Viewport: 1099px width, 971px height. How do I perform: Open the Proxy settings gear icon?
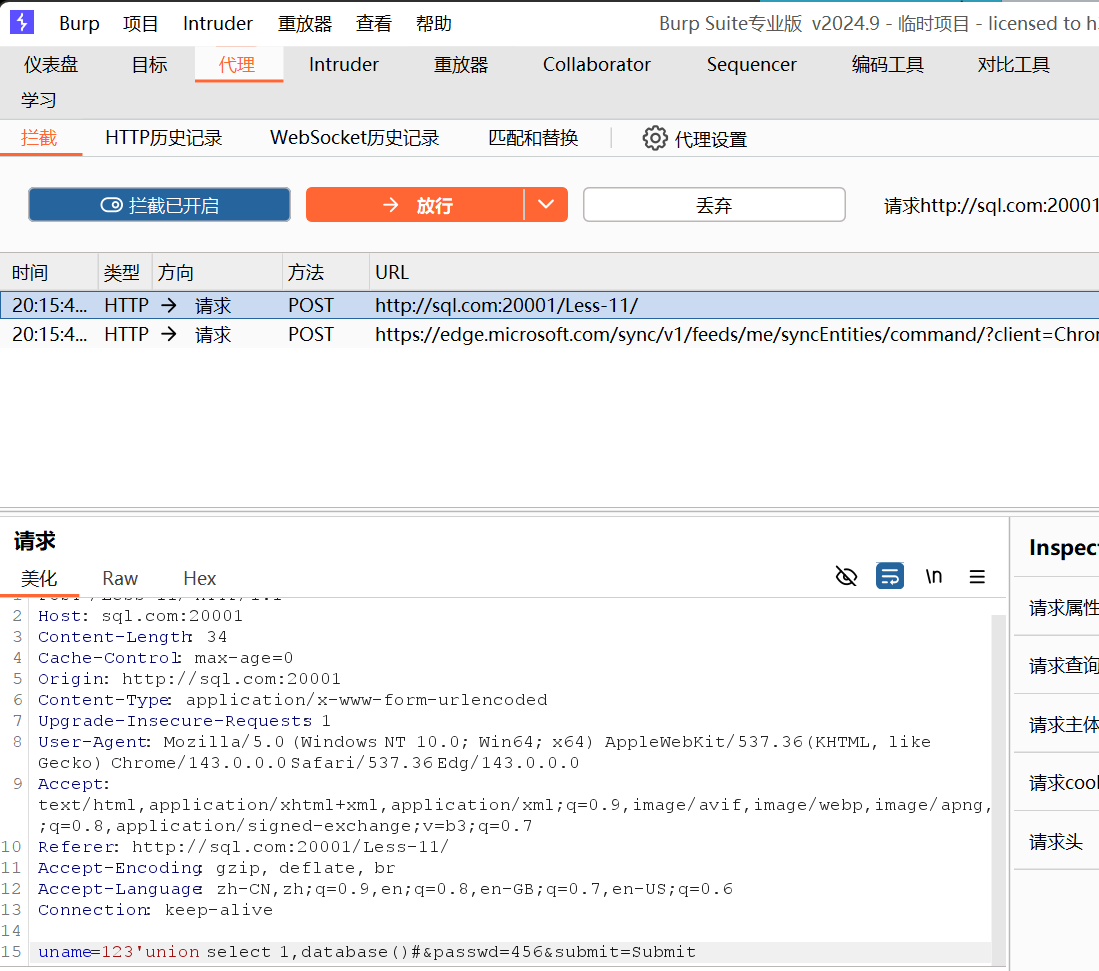pyautogui.click(x=655, y=138)
